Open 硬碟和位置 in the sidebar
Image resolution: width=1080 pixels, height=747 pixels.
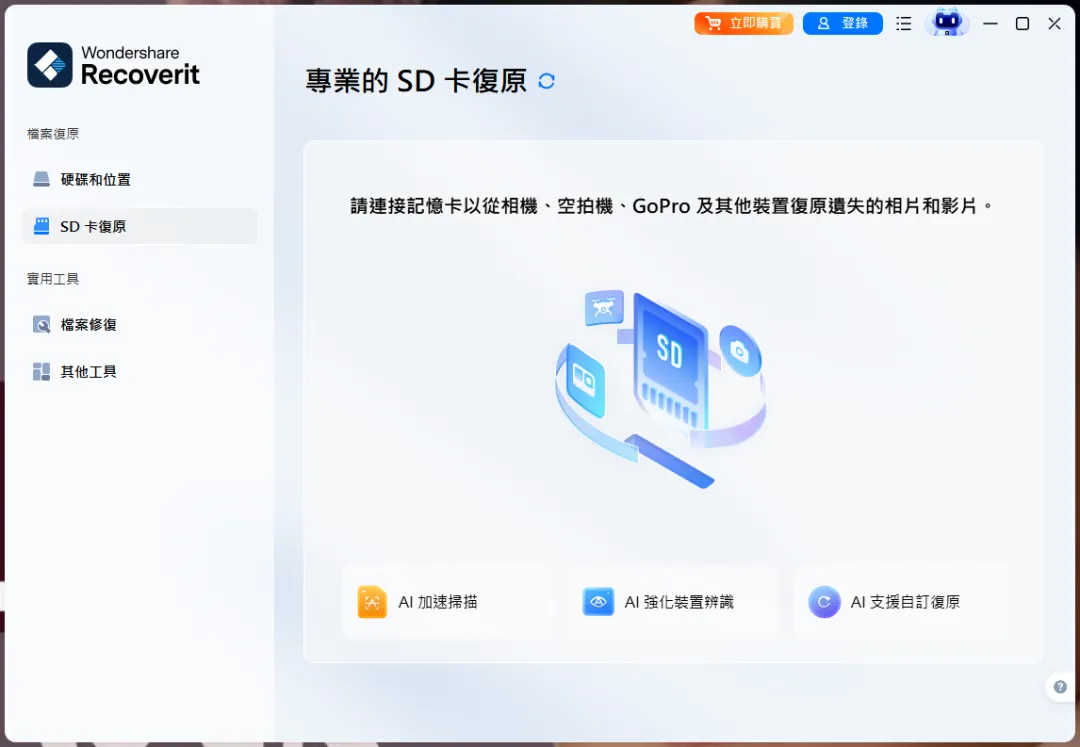140,180
